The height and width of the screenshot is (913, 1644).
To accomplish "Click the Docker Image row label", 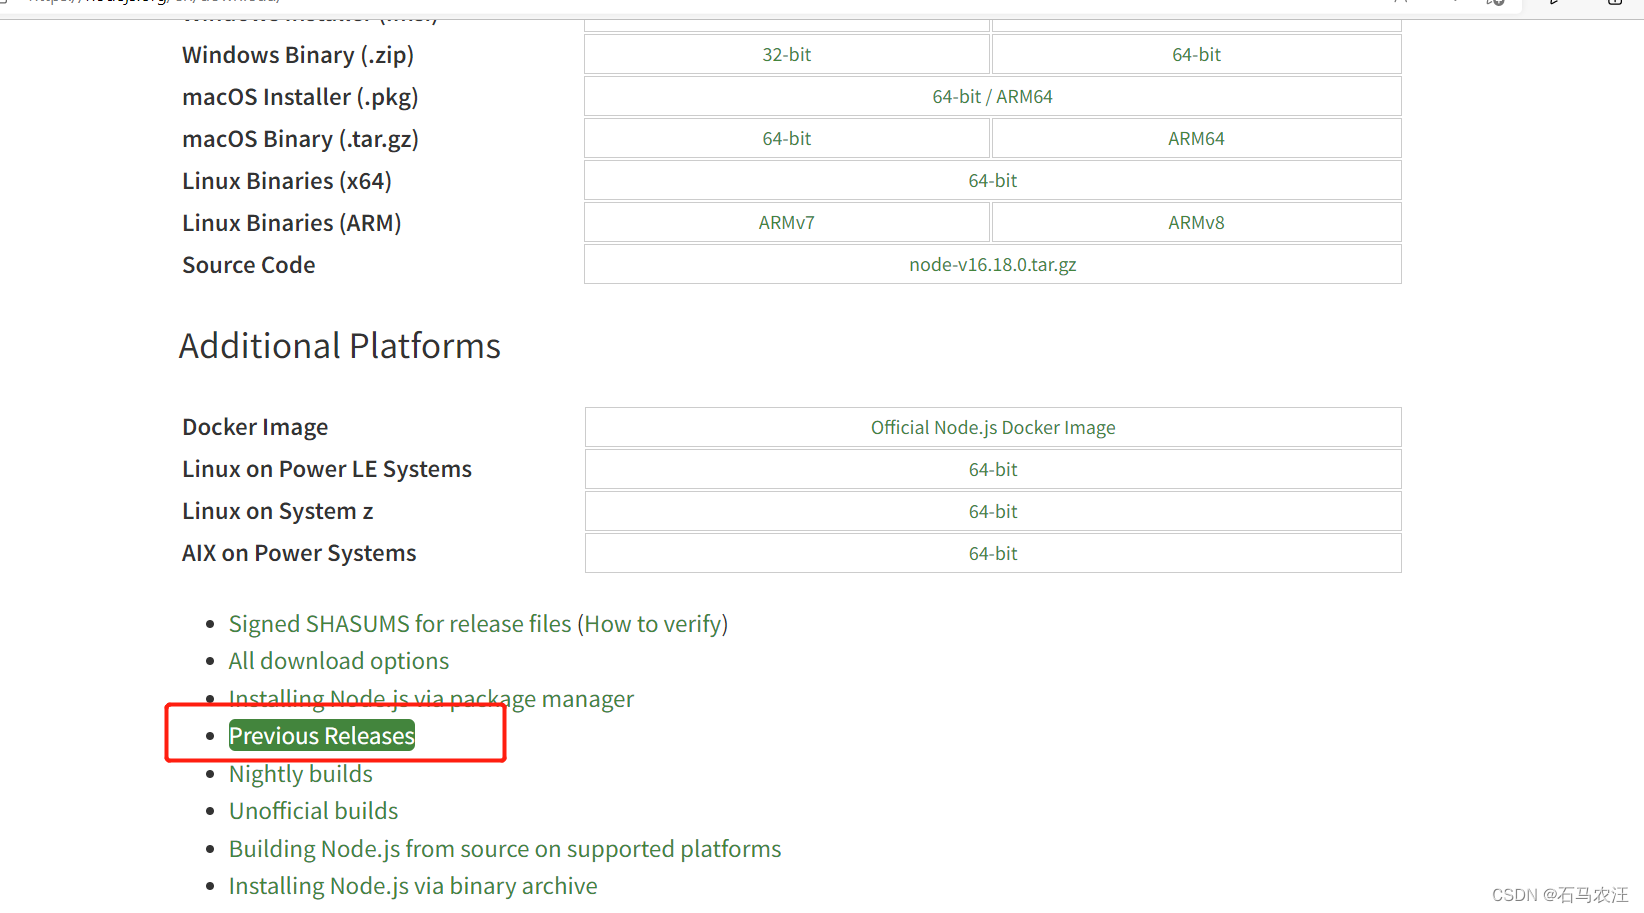I will click(255, 428).
